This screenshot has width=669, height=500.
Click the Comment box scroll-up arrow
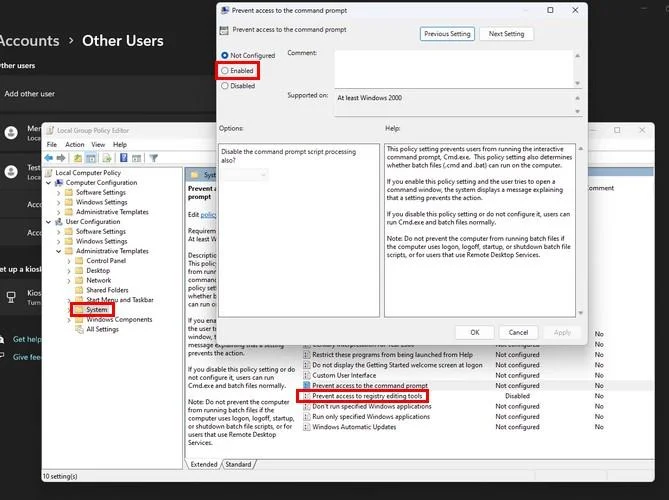[x=578, y=56]
